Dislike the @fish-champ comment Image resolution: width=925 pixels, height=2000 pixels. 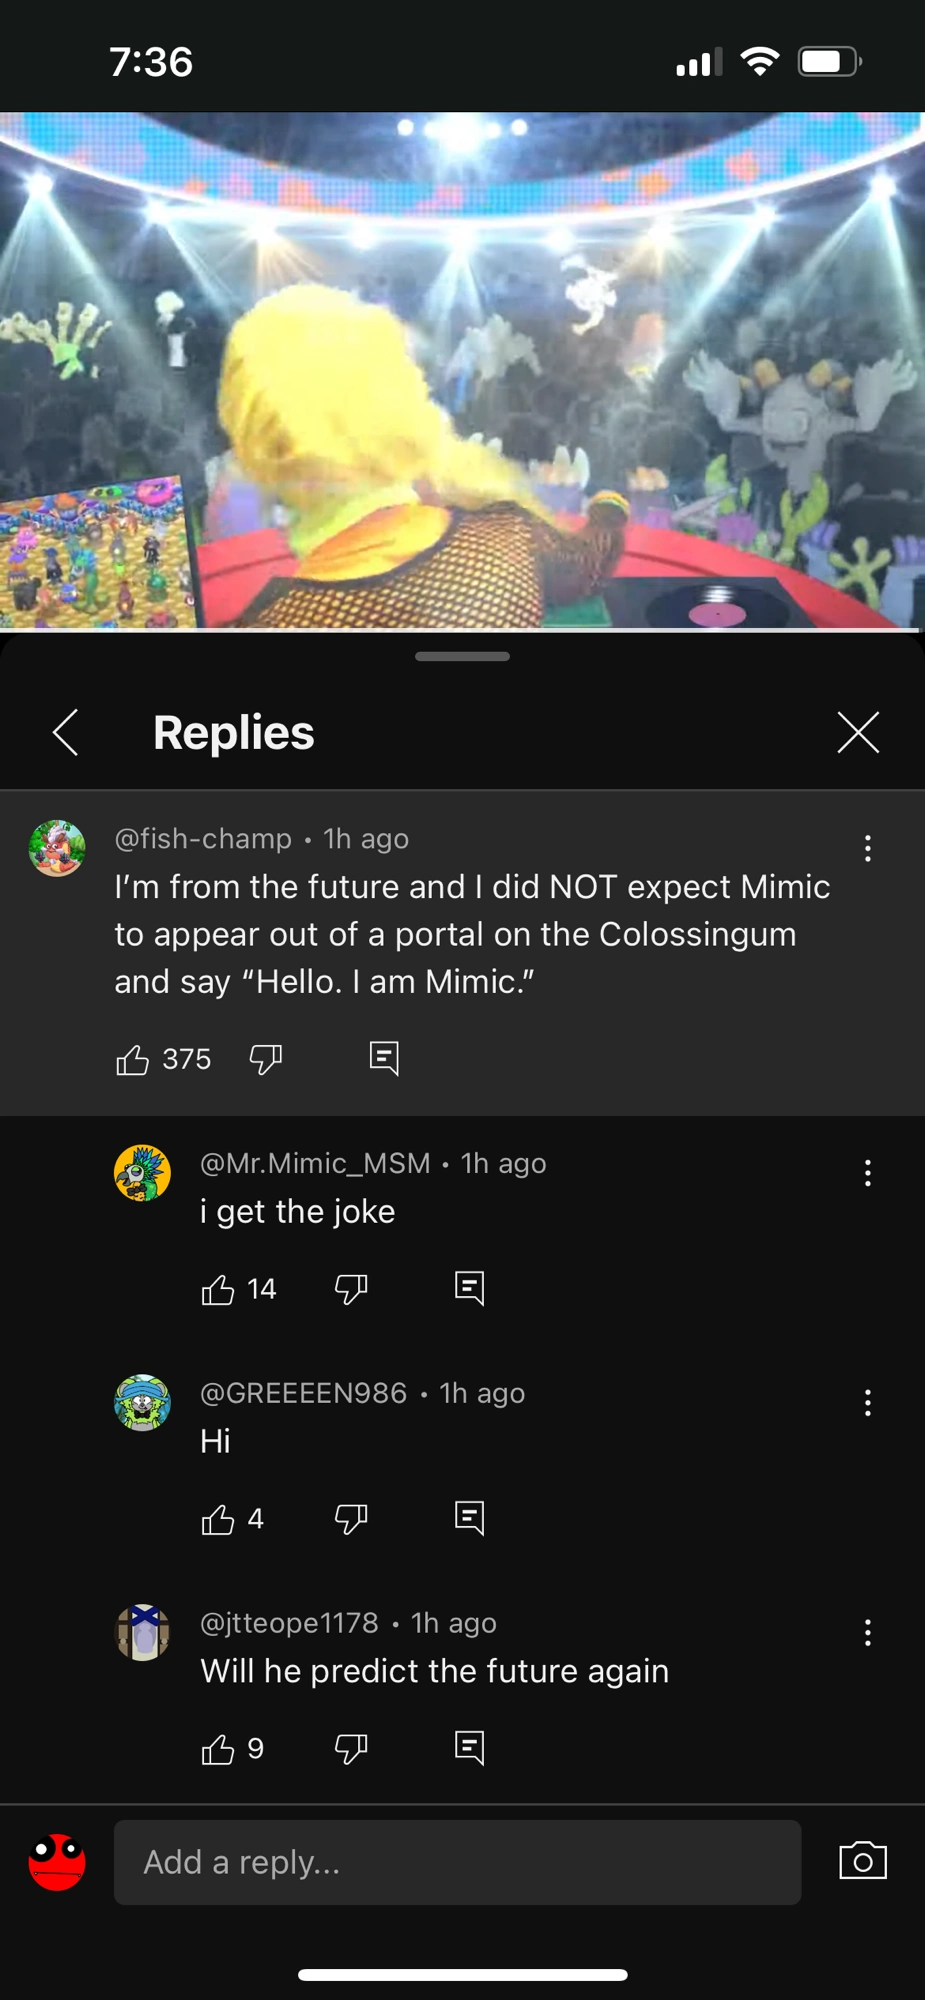[266, 1059]
